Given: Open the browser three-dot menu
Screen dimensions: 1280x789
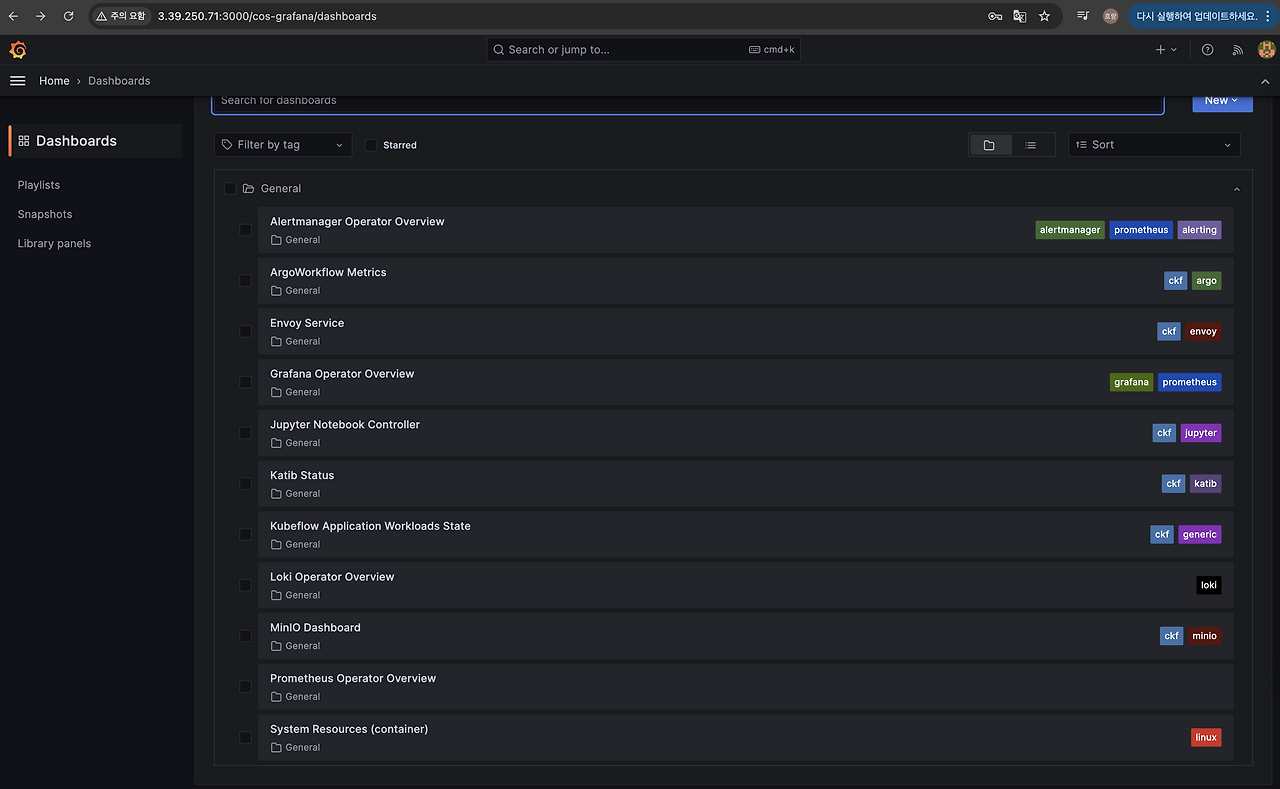Looking at the screenshot, I should coord(1268,16).
